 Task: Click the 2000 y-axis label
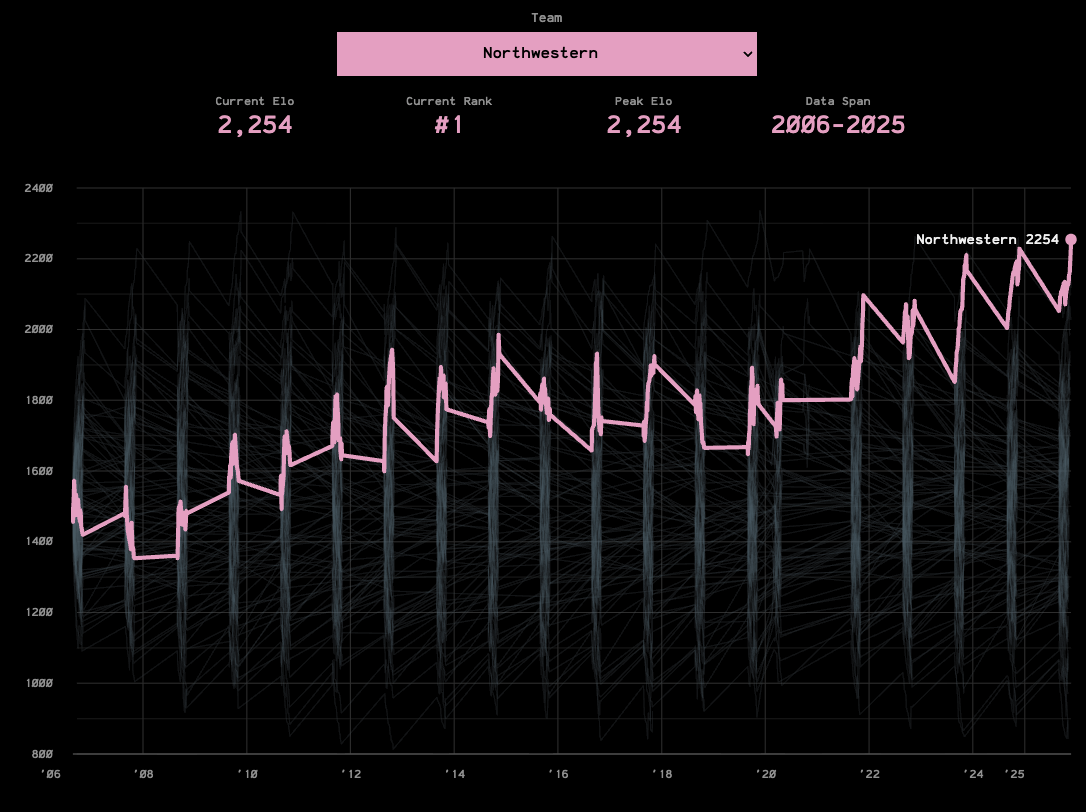tap(39, 329)
